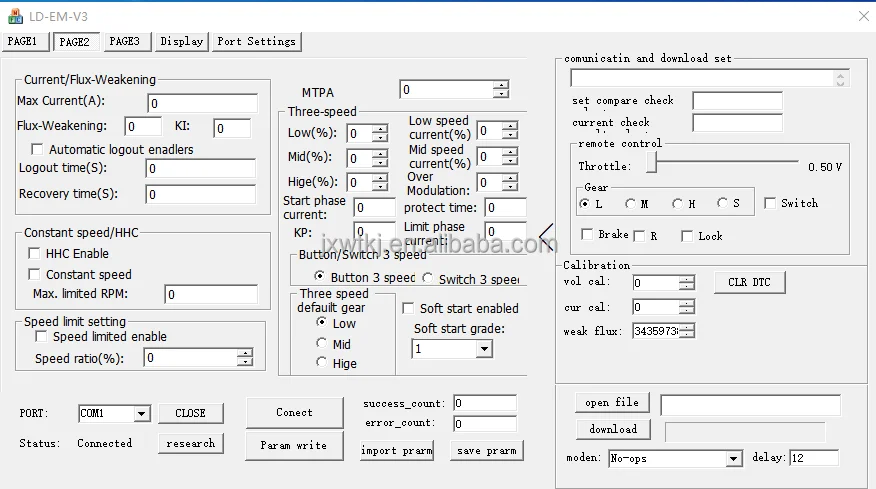Viewport: 876px width, 489px height.
Task: Click the set compare check field
Action: (737, 101)
